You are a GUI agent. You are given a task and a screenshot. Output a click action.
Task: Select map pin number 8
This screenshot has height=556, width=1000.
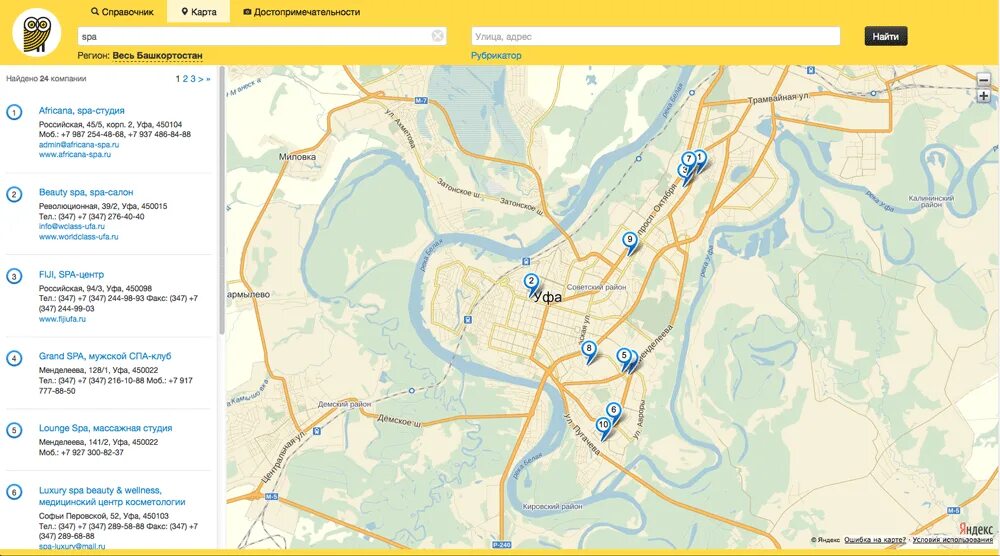point(589,349)
